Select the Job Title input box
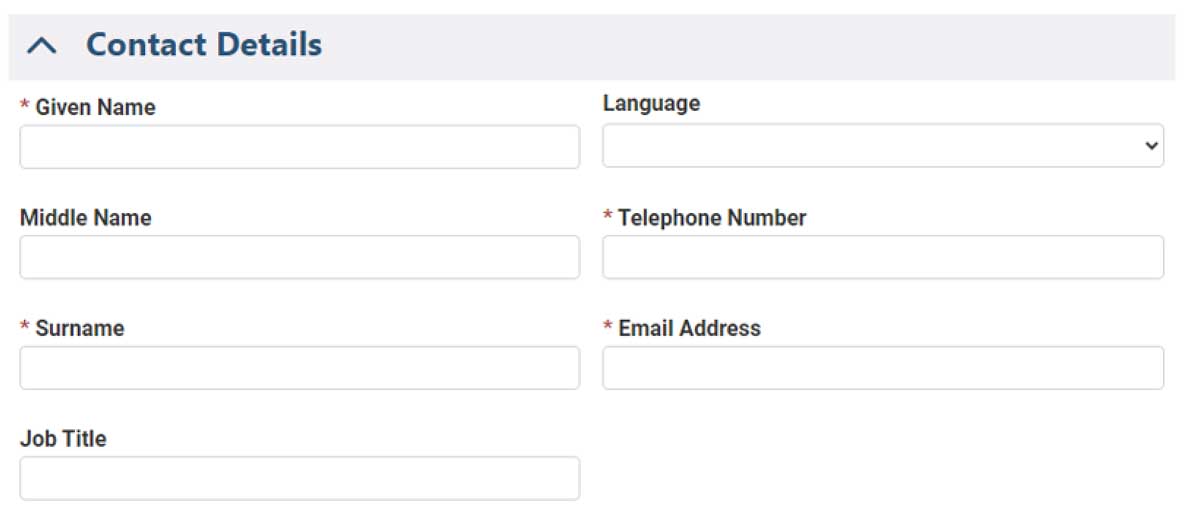1200x524 pixels. pos(300,478)
